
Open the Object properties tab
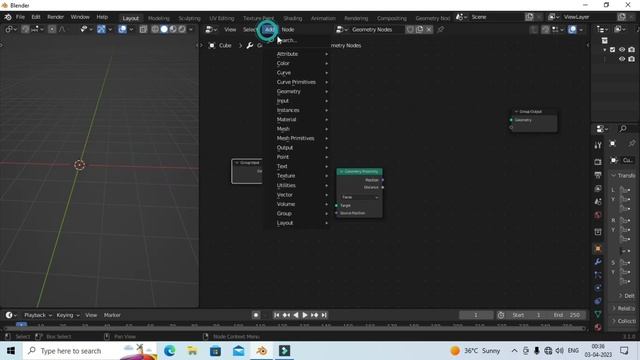598,249
